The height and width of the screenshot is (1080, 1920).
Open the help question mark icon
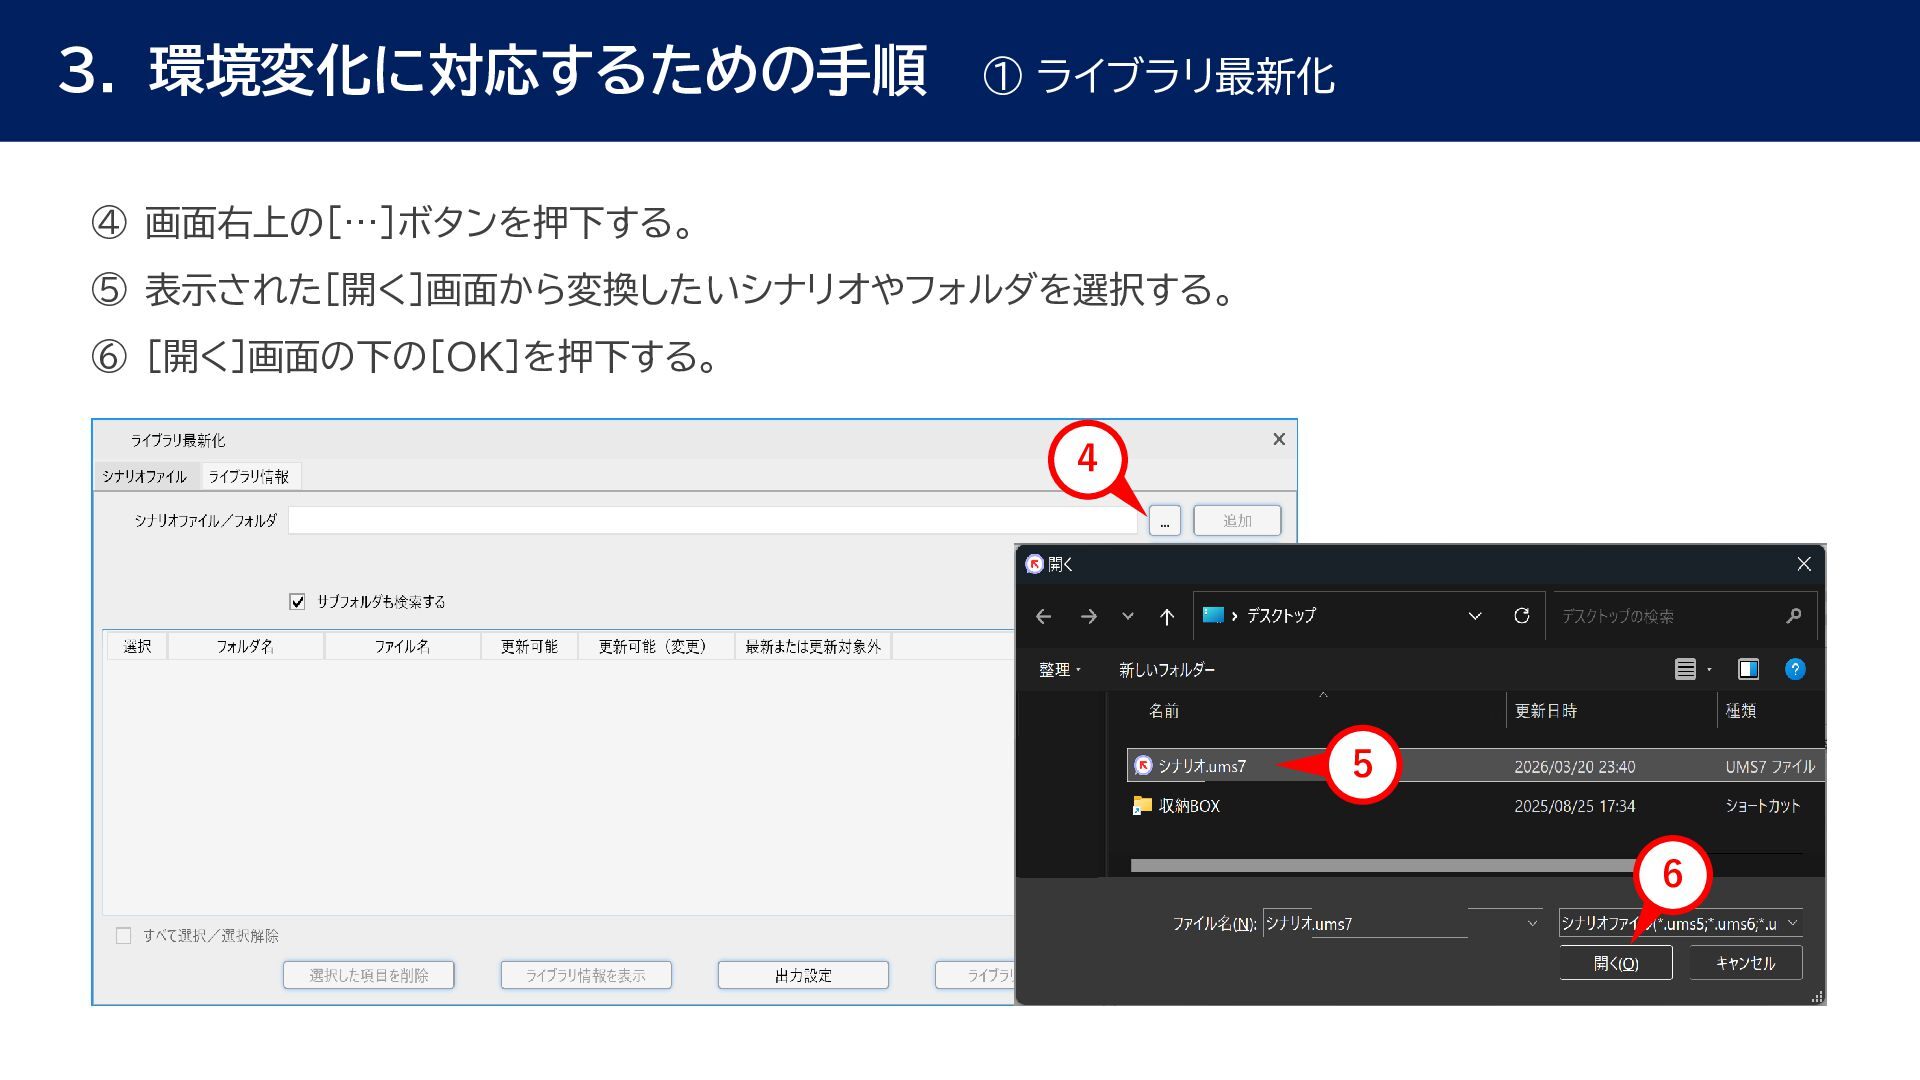[1795, 669]
